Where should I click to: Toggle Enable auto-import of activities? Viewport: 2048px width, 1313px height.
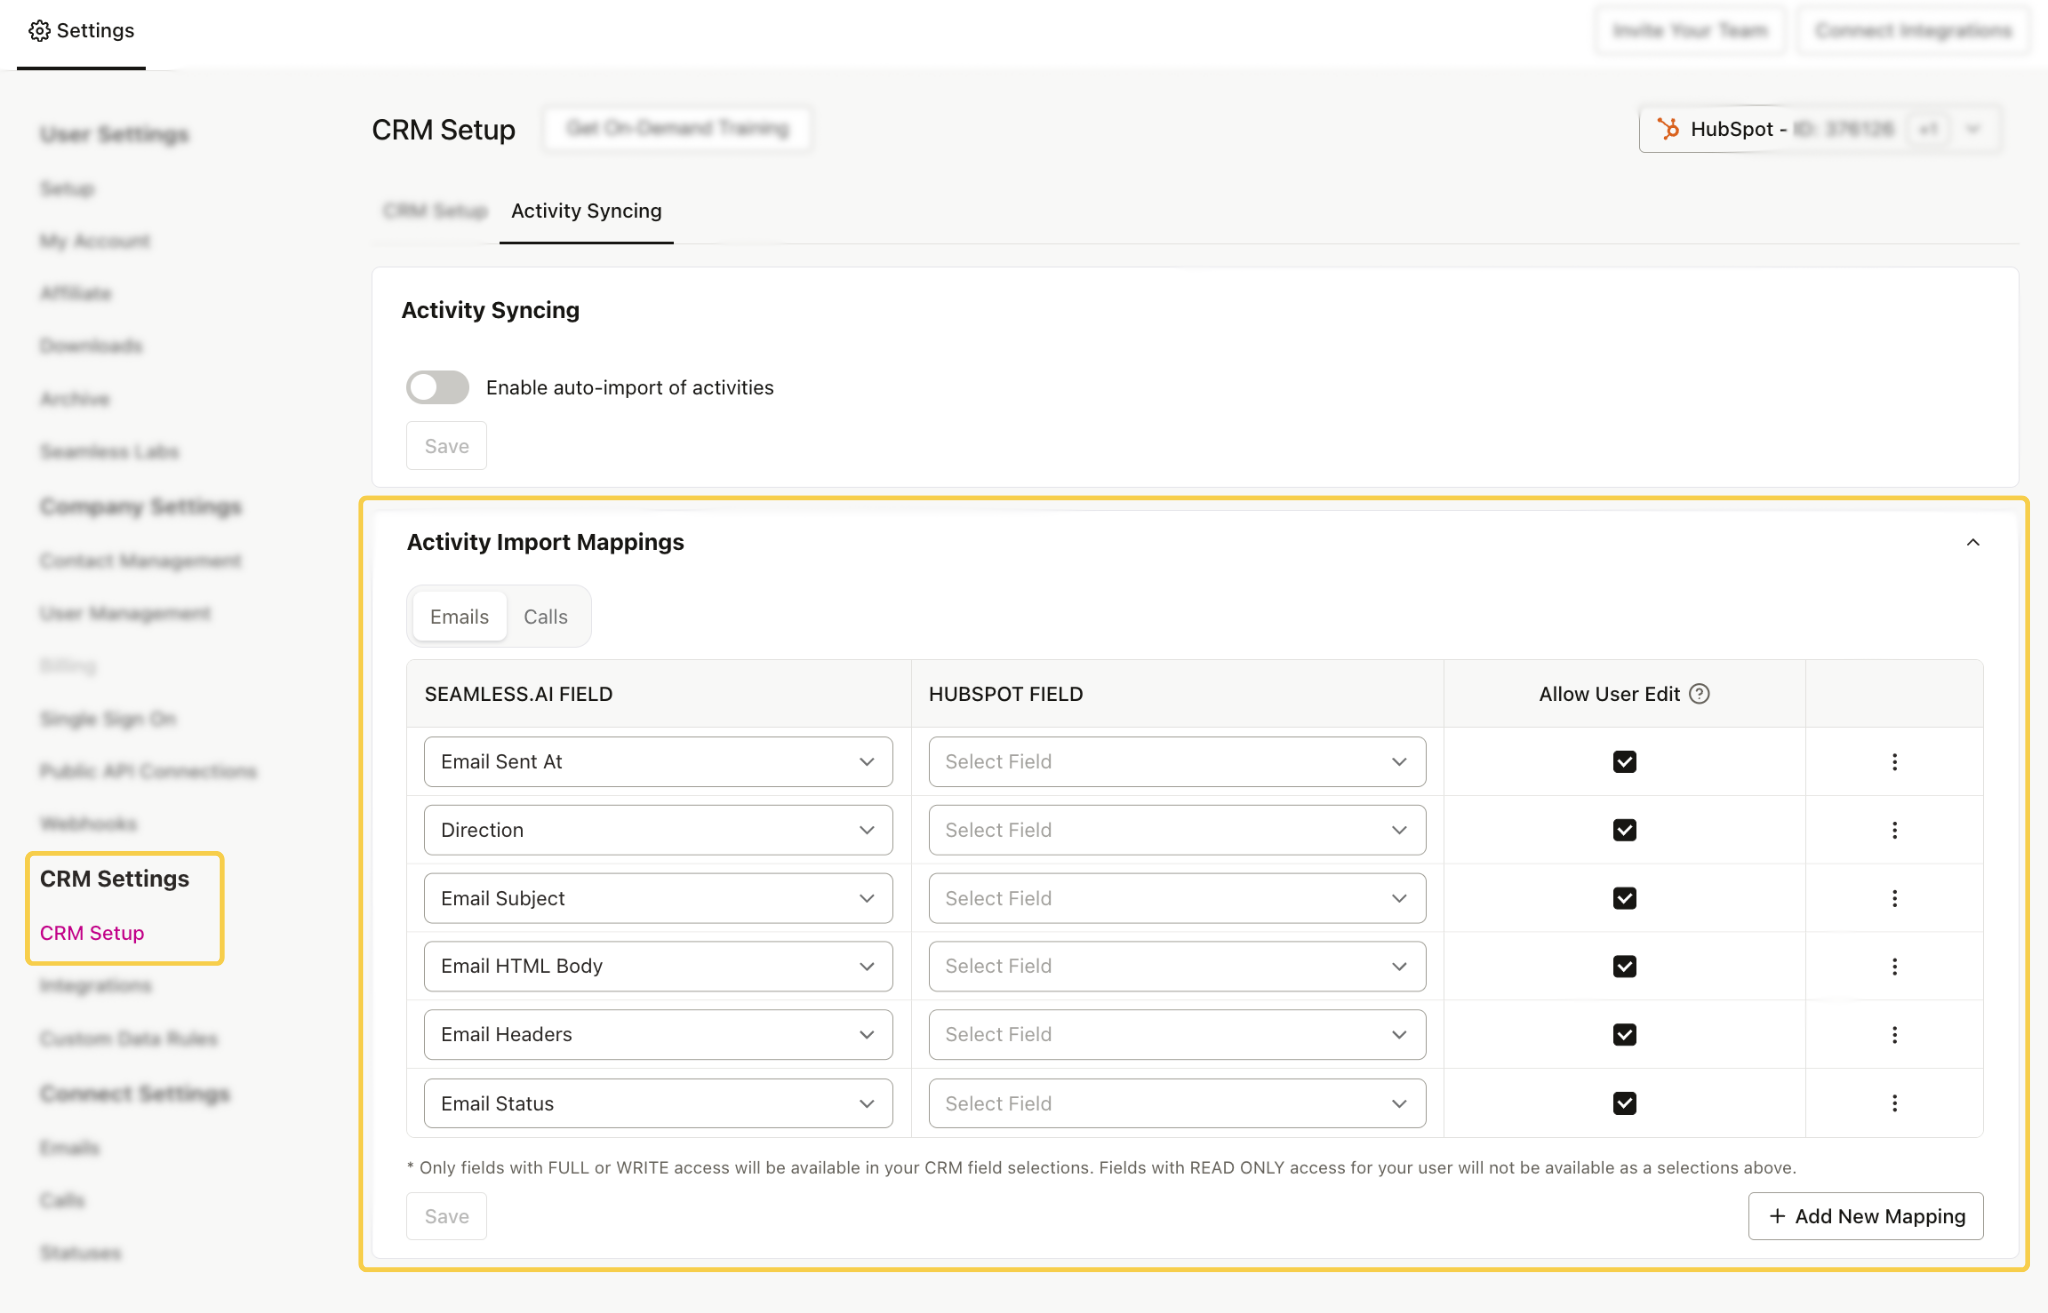click(437, 387)
